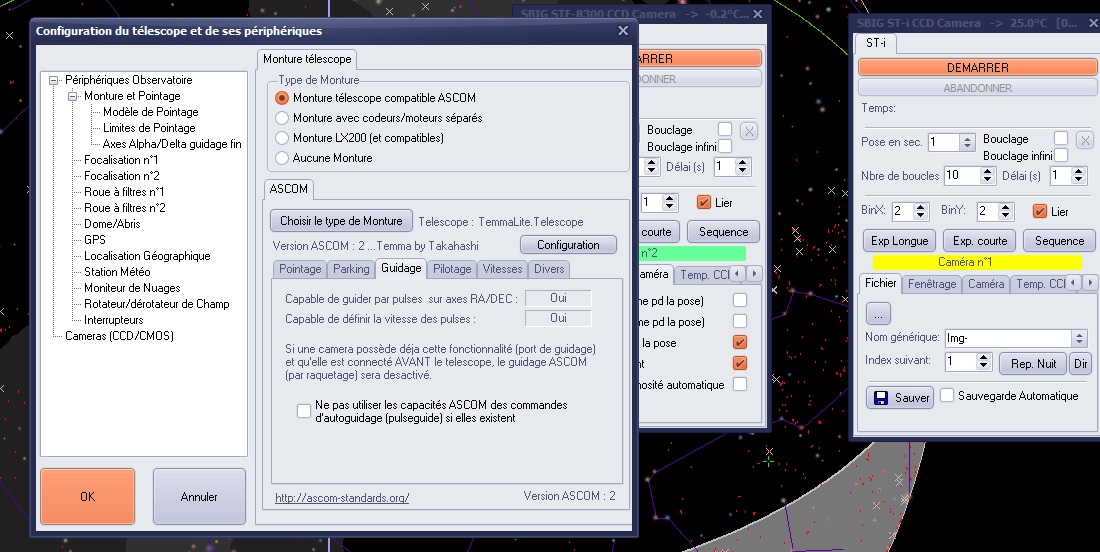Increase Pose en sec. in ST-i panel
Image resolution: width=1100 pixels, height=552 pixels.
coord(966,138)
